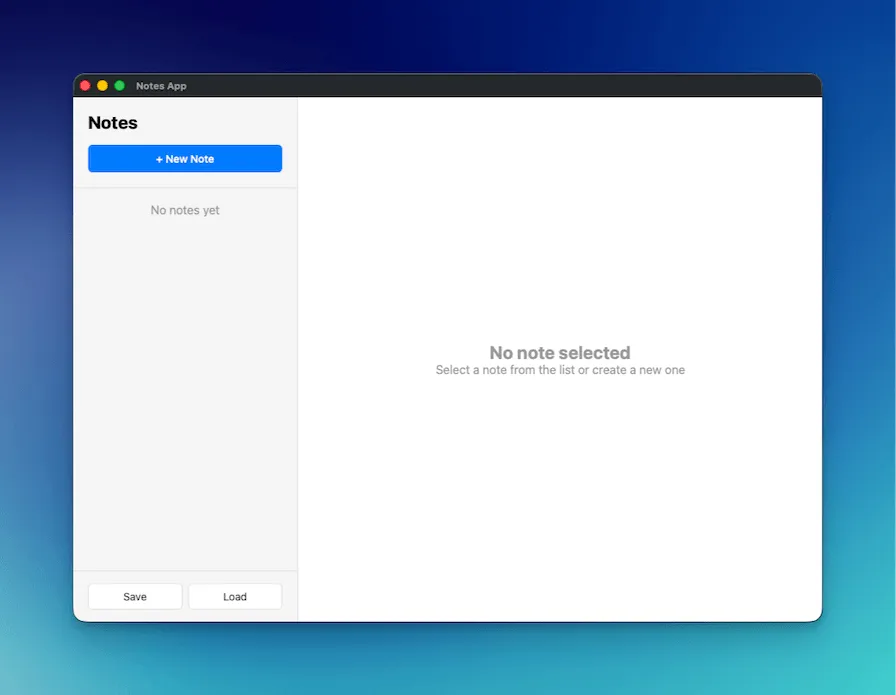Click the "No notes yet" placeholder text
The height and width of the screenshot is (695, 896).
(184, 210)
